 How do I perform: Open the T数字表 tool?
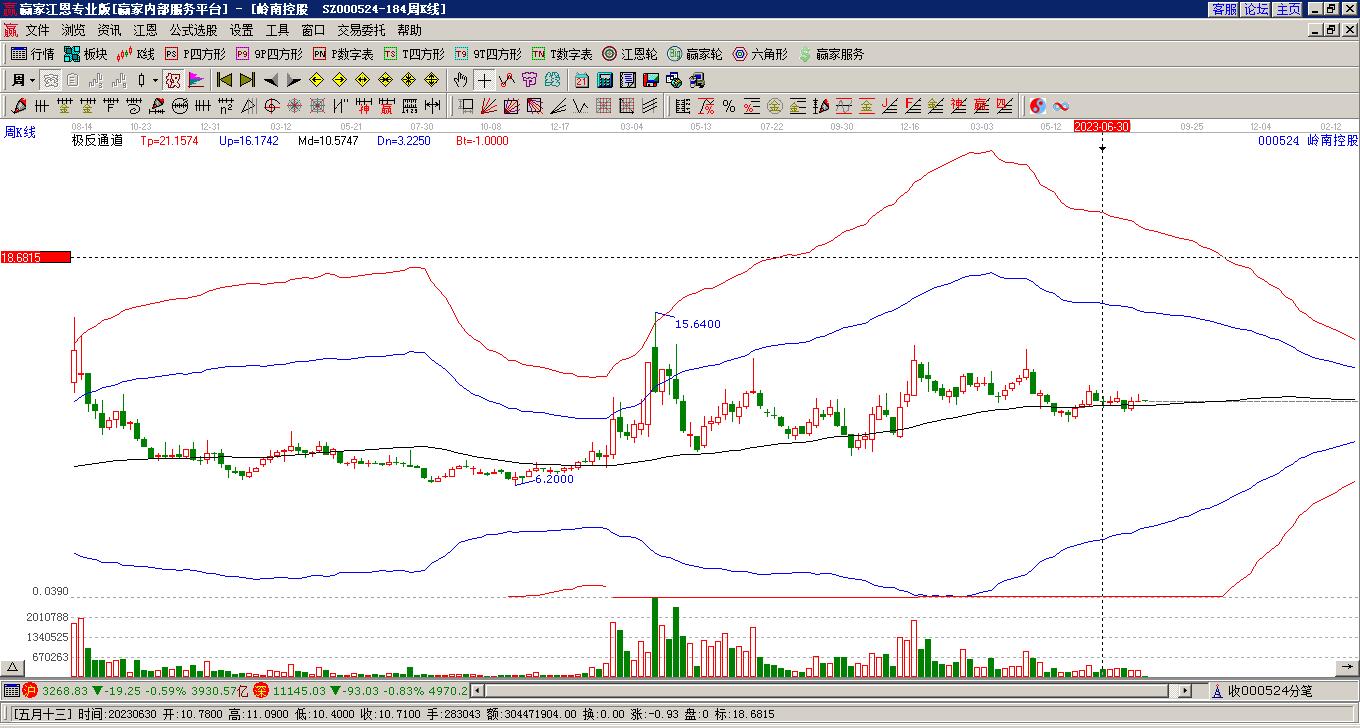pos(562,54)
